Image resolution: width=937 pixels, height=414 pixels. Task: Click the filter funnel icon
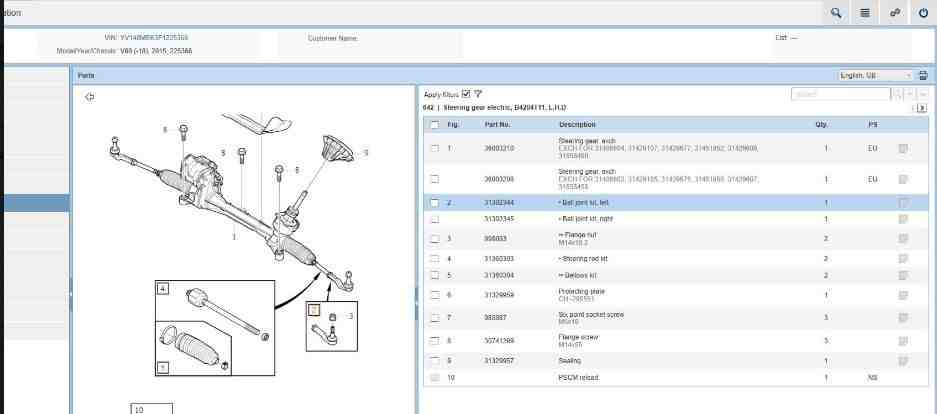[x=478, y=94]
